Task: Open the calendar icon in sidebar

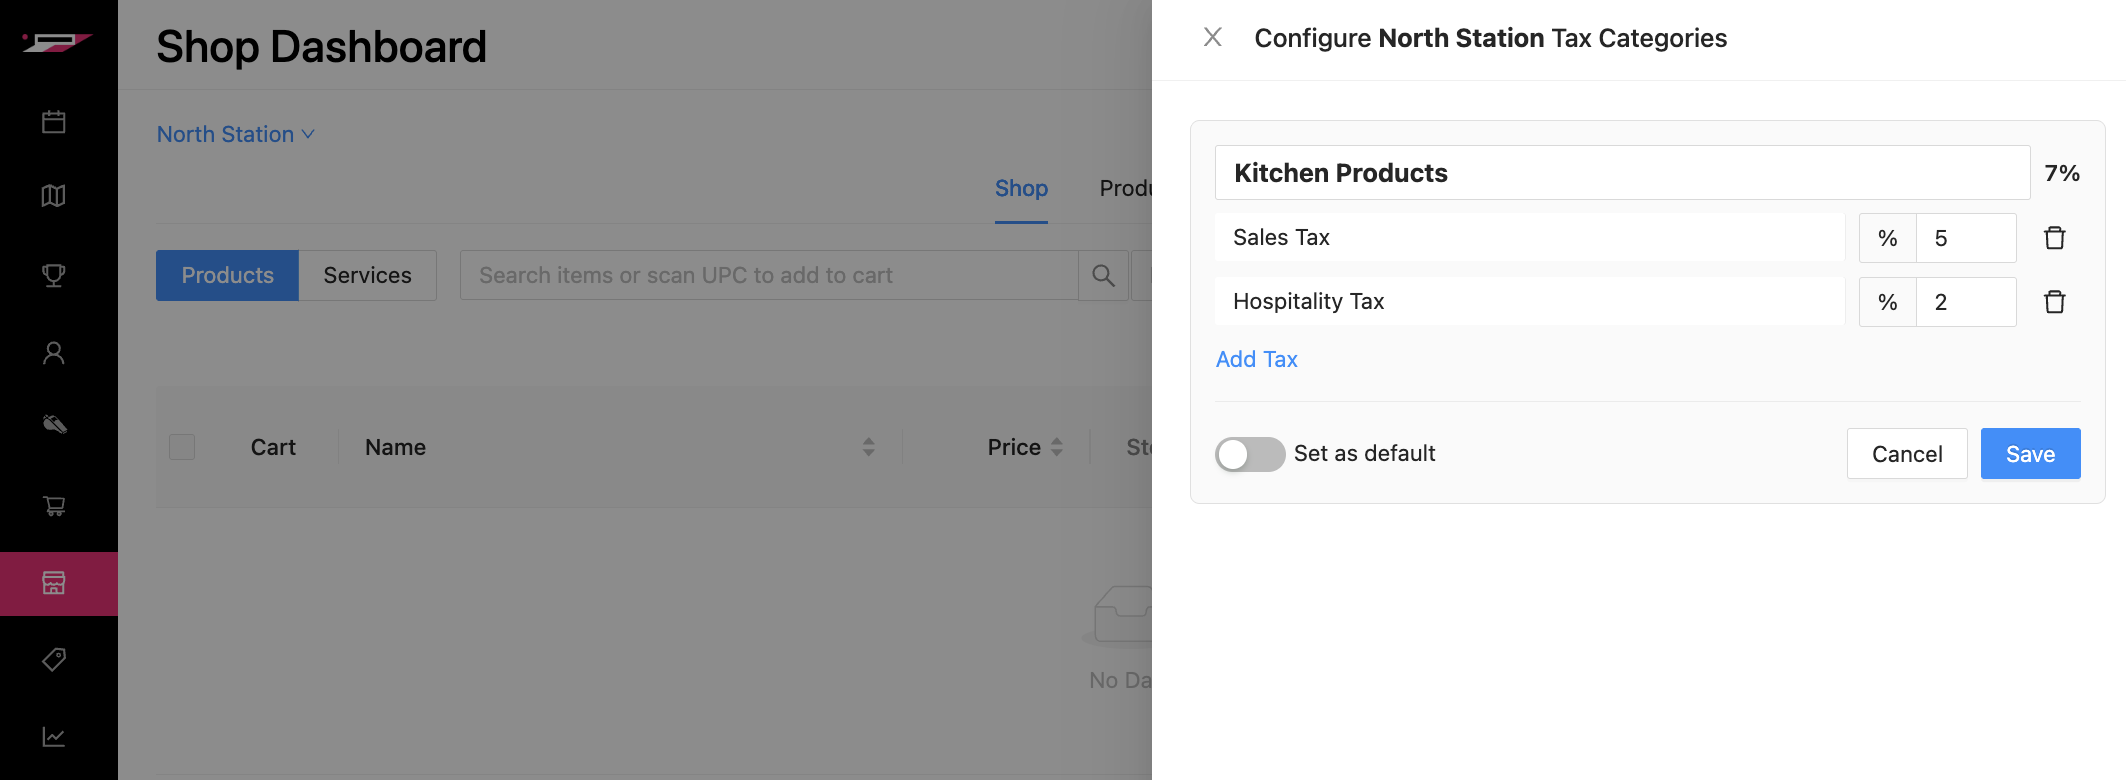Action: pos(54,122)
